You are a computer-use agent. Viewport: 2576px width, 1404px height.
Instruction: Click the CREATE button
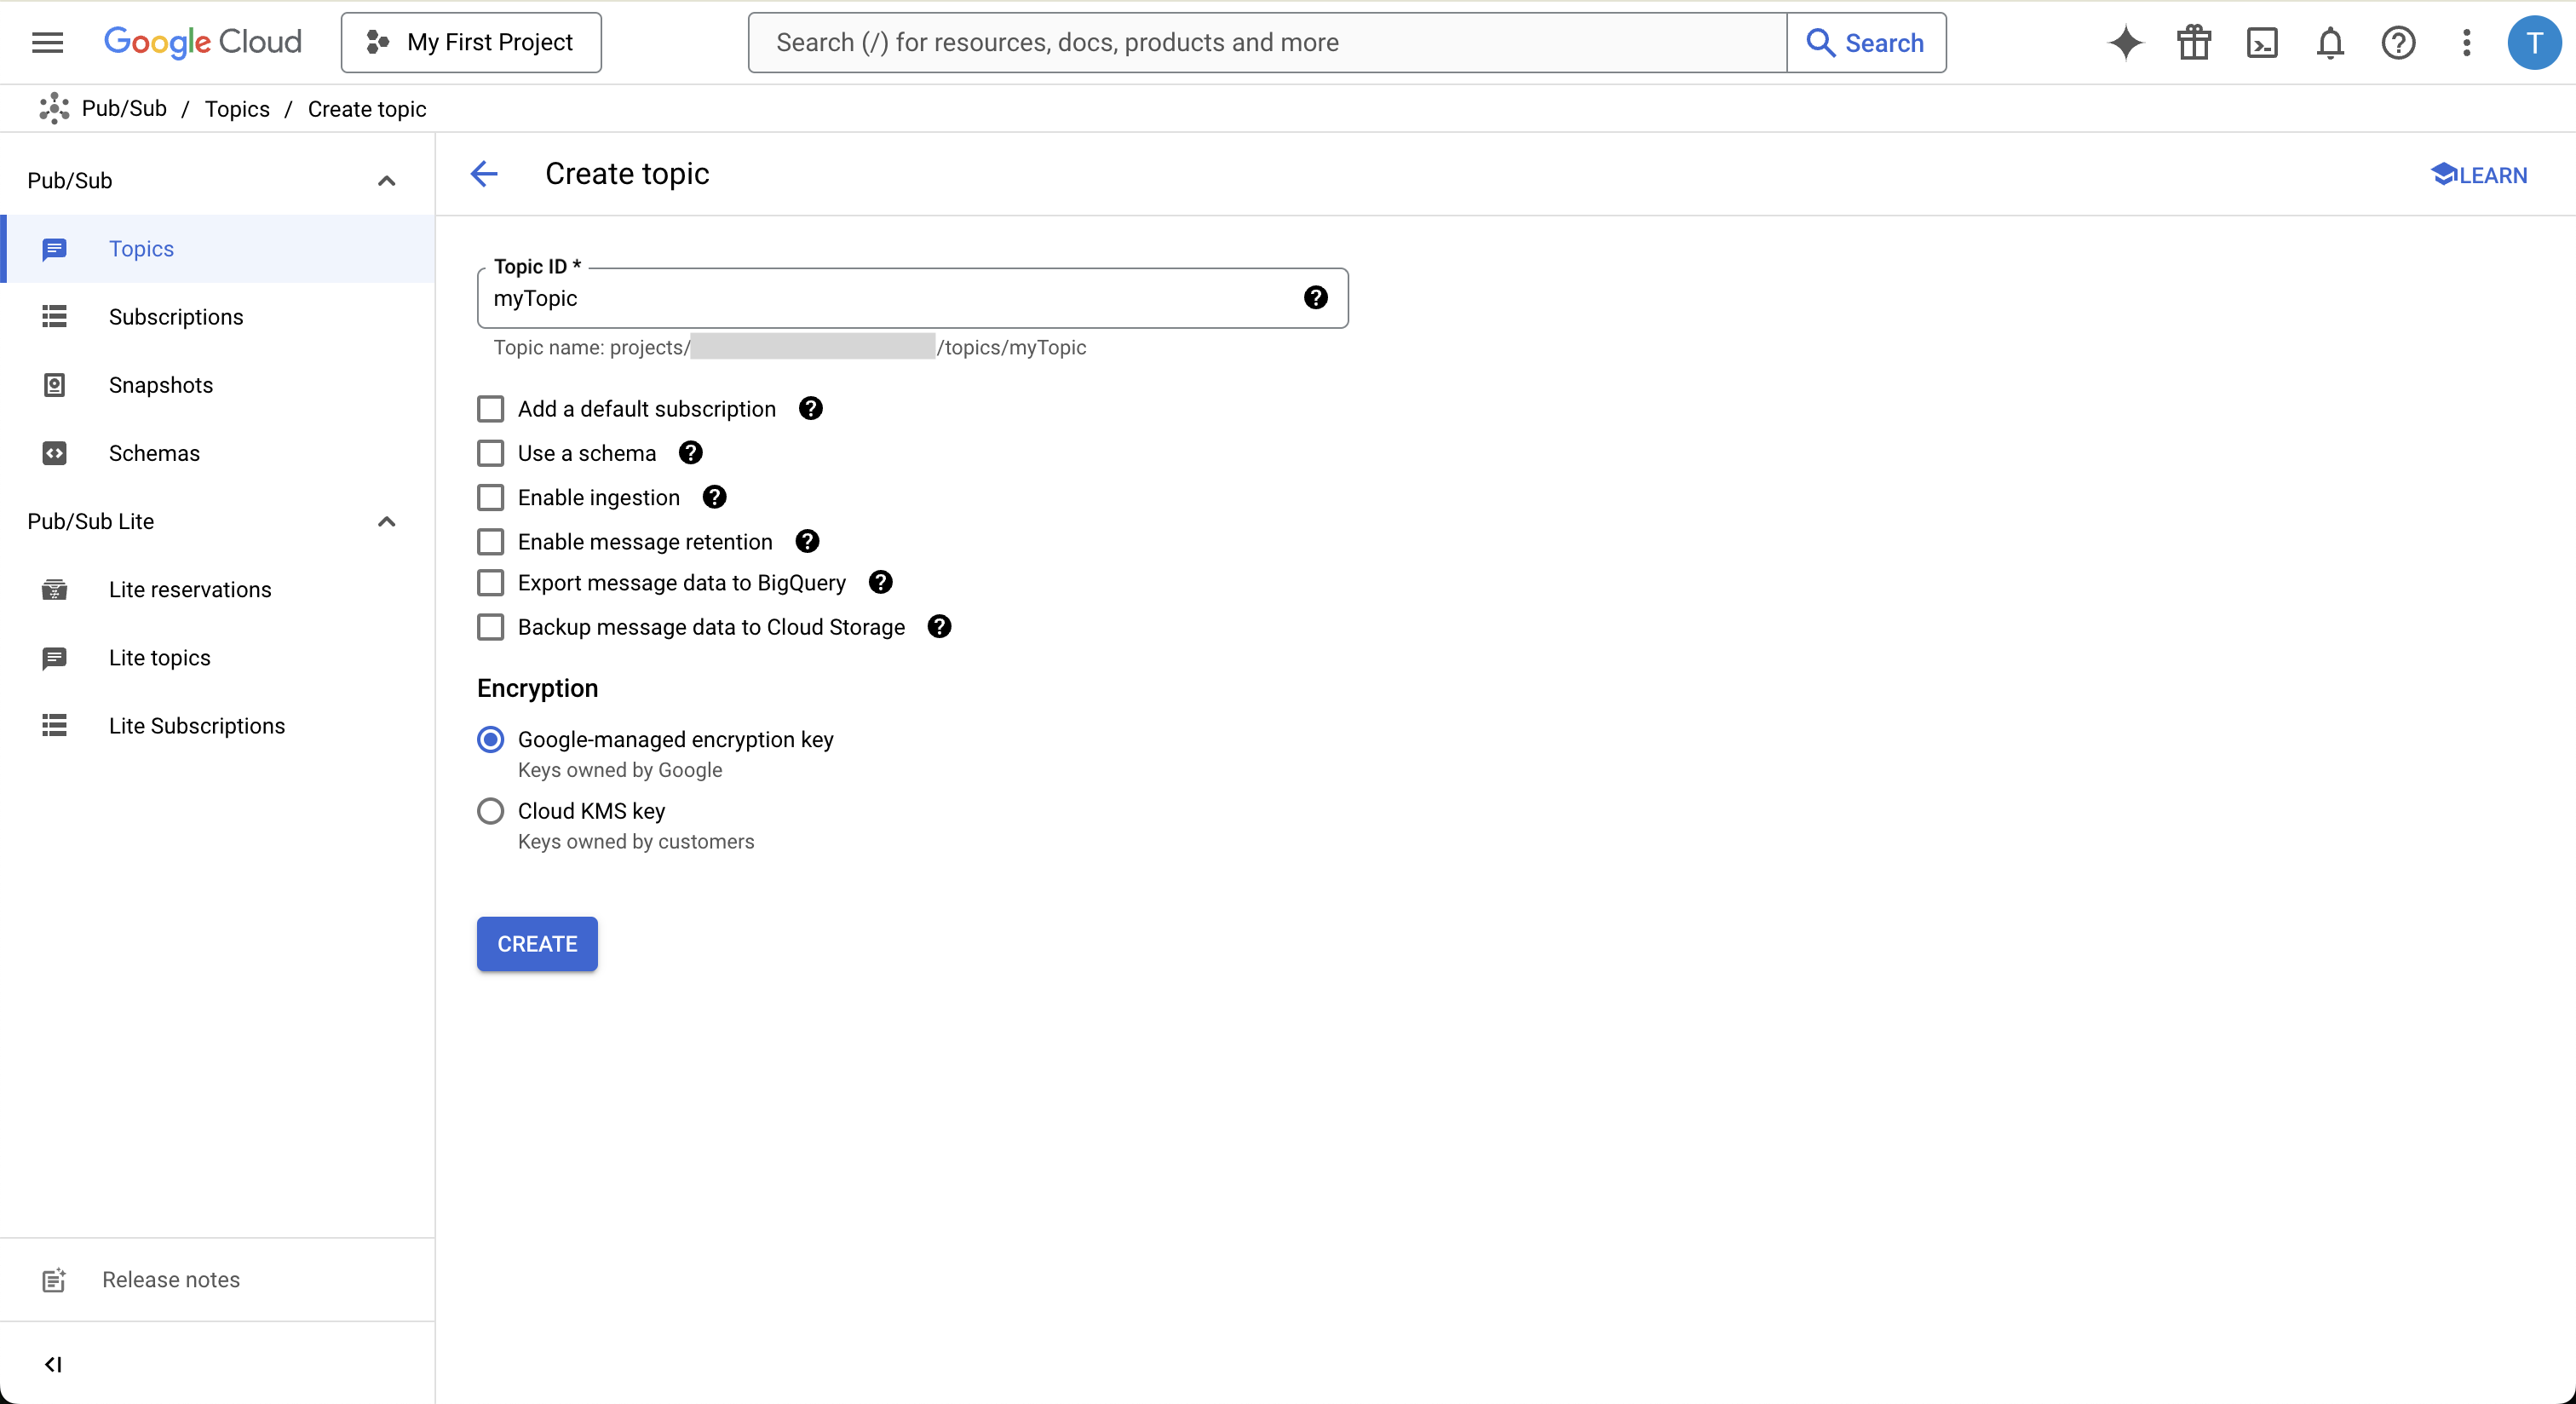537,944
